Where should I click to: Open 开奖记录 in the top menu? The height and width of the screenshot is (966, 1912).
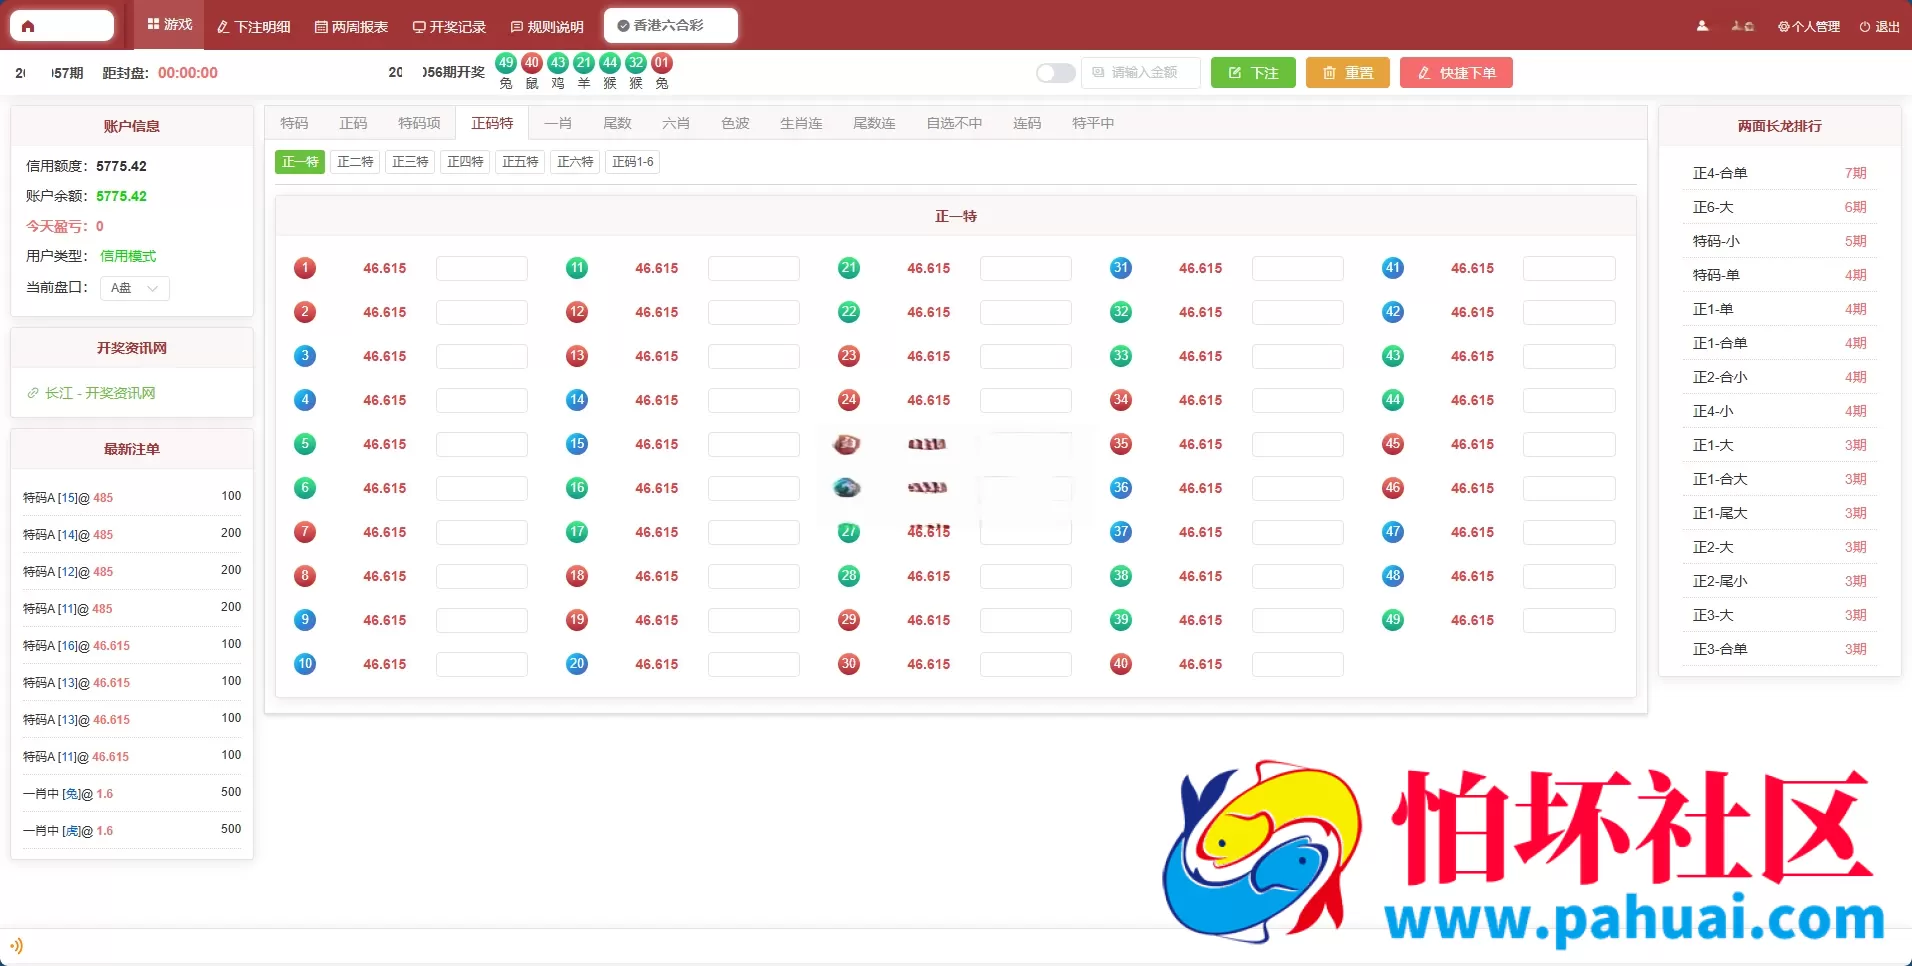click(449, 27)
